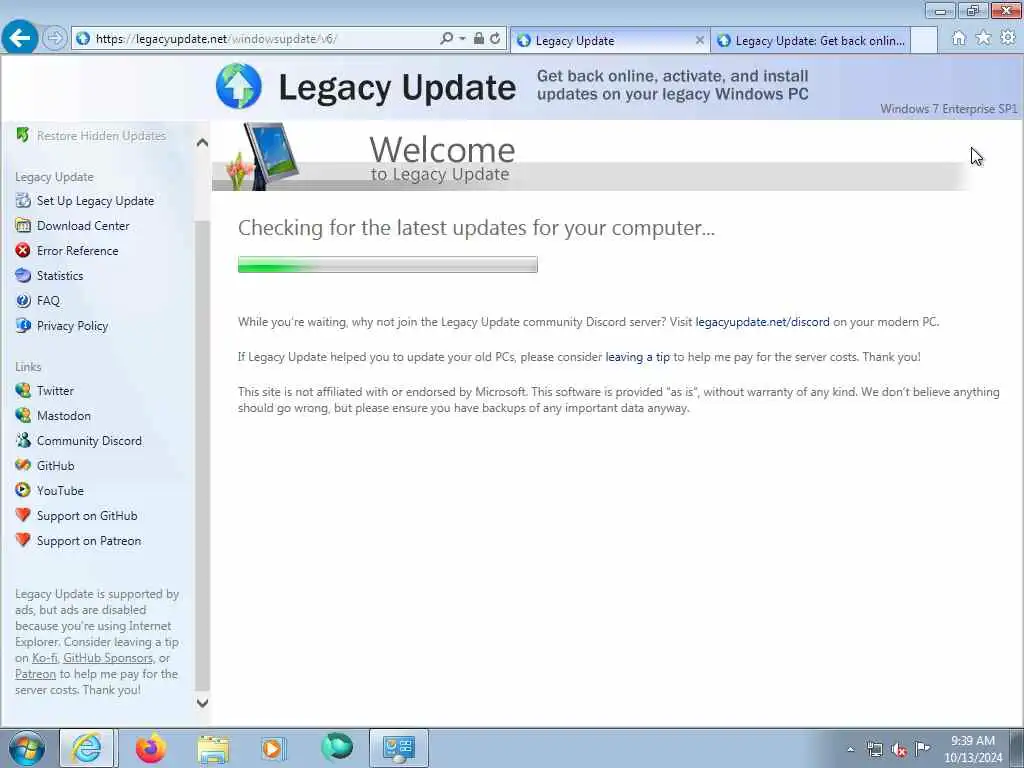Screen dimensions: 1024x768
Task: Click the Show desktop strip beside the clock
Action: (x=1017, y=748)
